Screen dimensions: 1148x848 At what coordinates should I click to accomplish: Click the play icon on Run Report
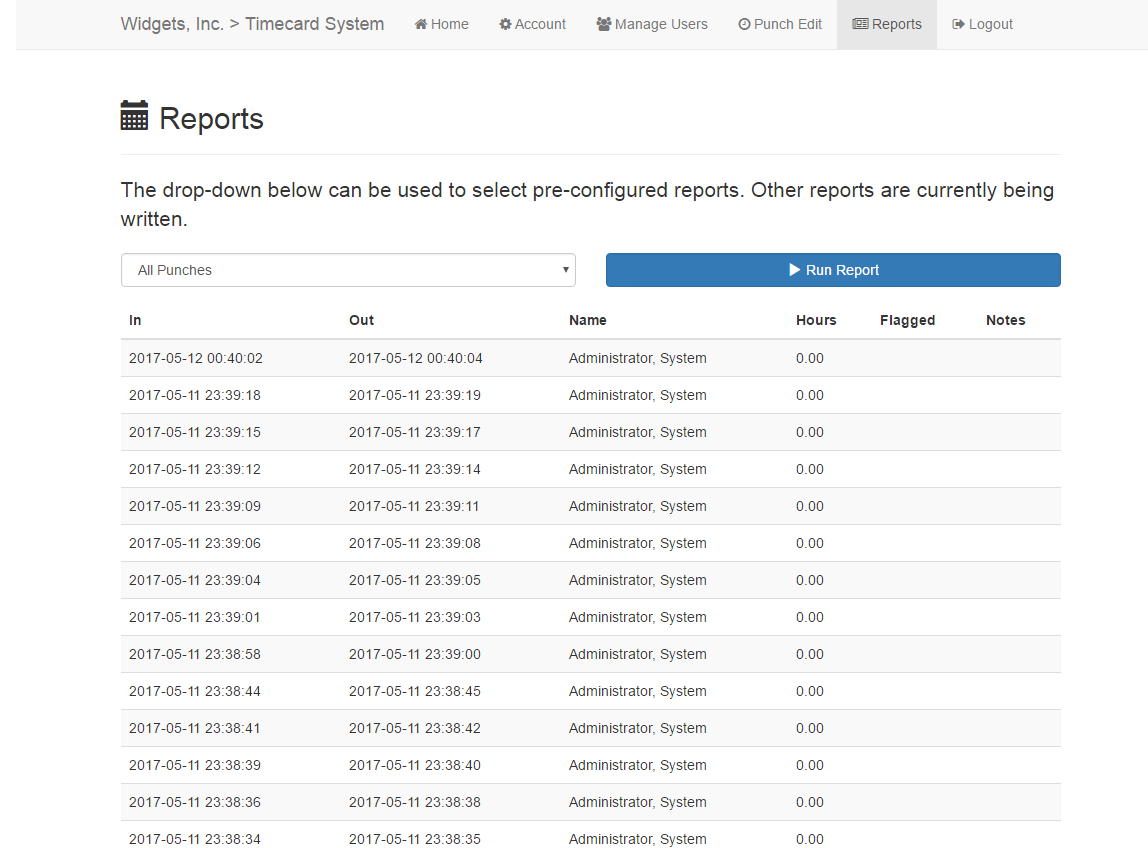click(795, 270)
